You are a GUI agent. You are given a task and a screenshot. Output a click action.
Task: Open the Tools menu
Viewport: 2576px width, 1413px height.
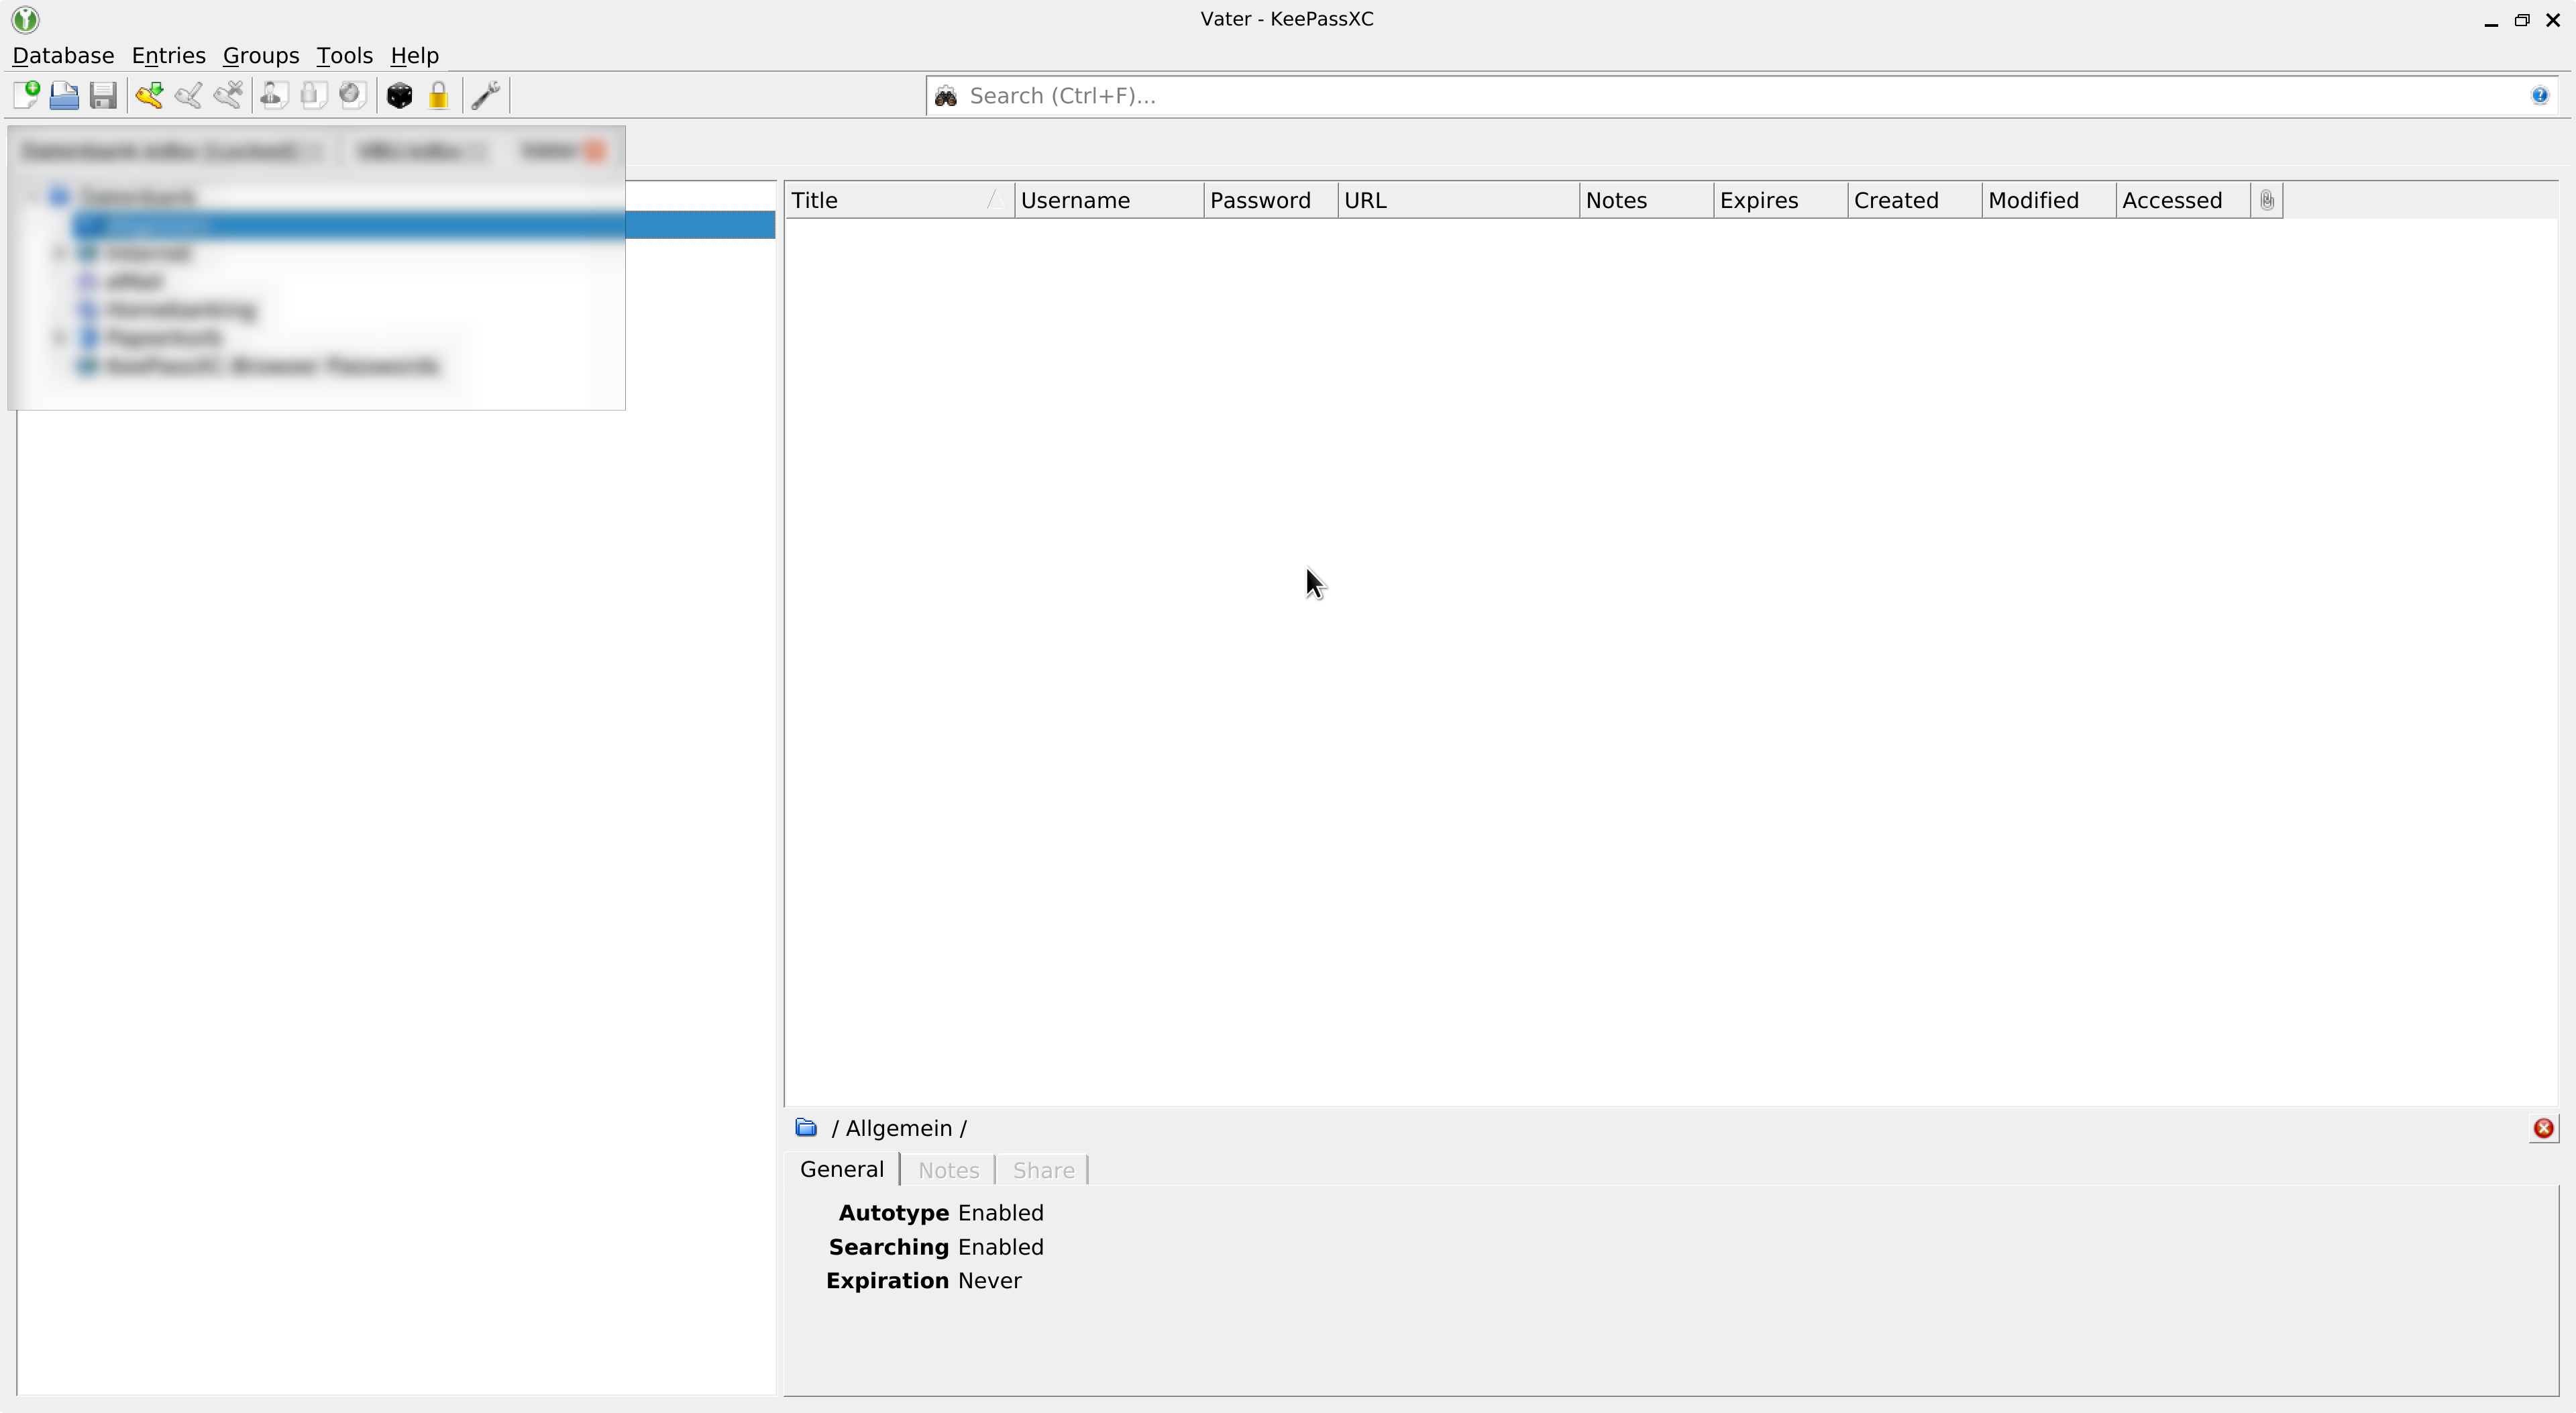click(344, 55)
